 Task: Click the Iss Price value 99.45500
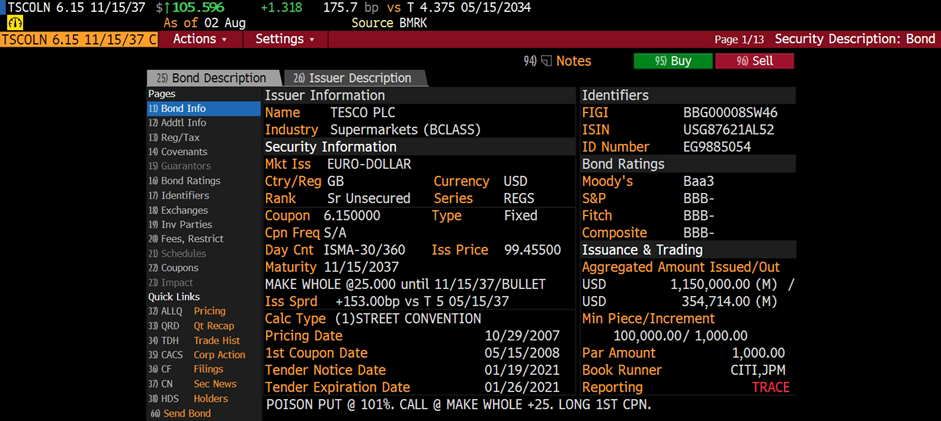[x=533, y=250]
